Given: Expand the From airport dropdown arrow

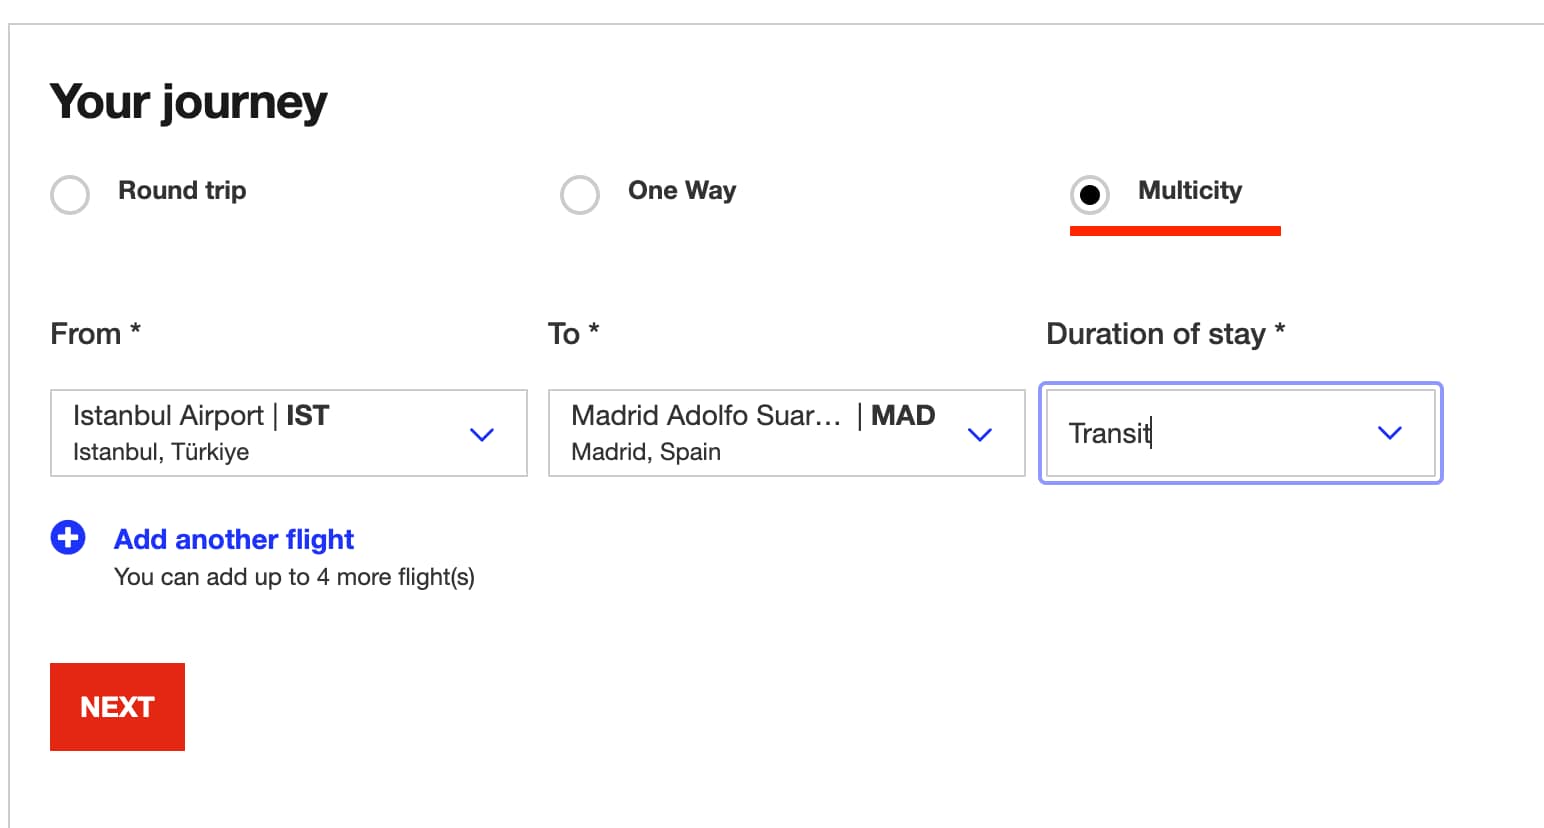Looking at the screenshot, I should coord(482,434).
